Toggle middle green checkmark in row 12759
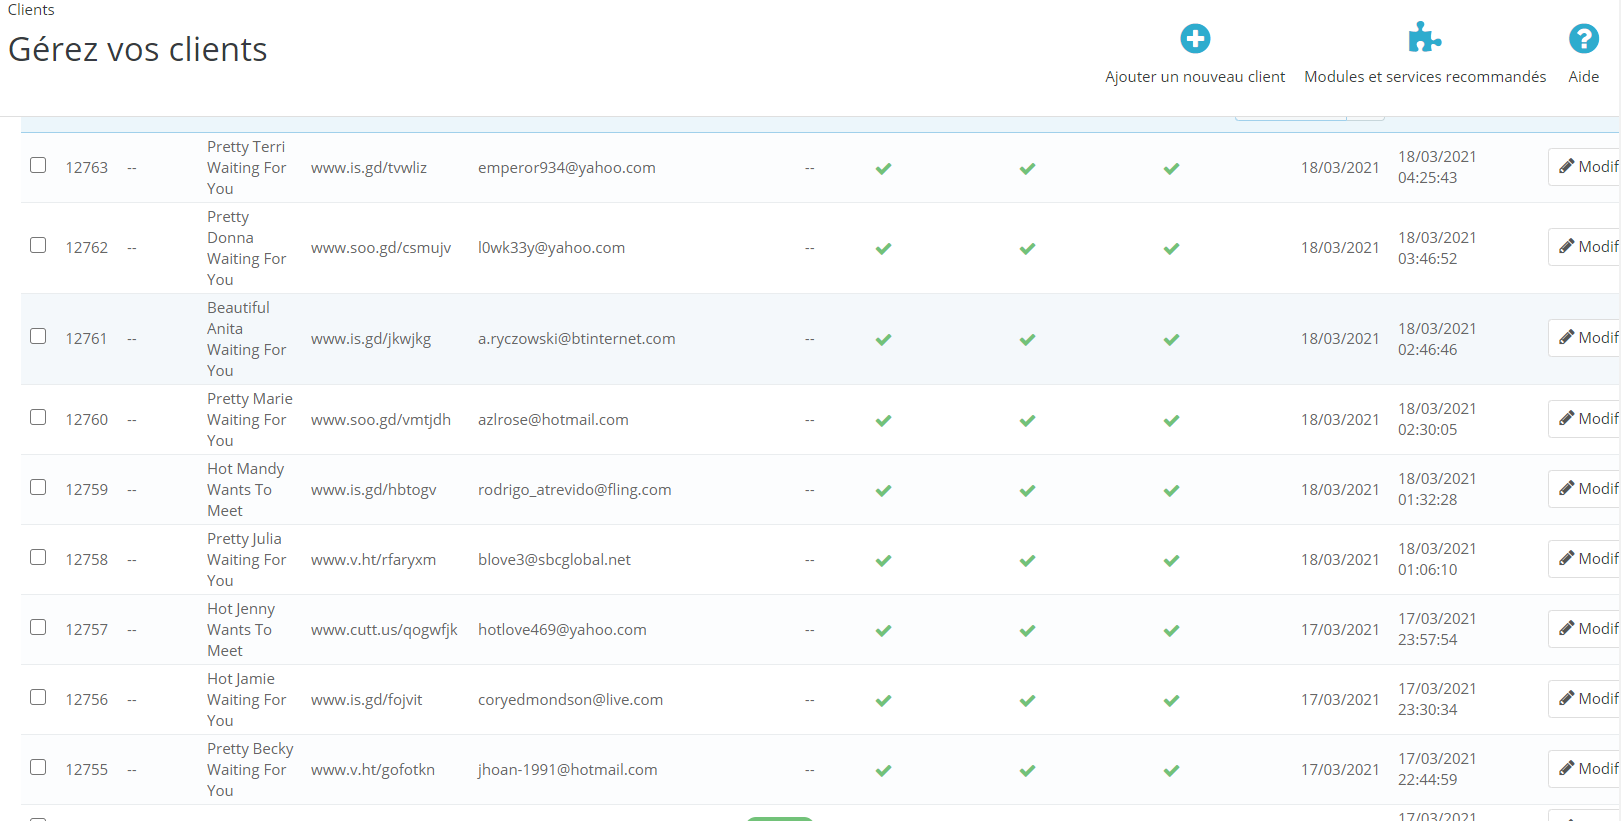The image size is (1621, 821). coord(1027,491)
